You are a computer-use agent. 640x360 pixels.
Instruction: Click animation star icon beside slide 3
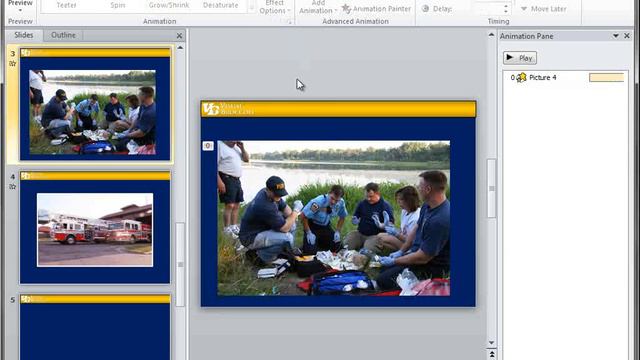pos(13,64)
